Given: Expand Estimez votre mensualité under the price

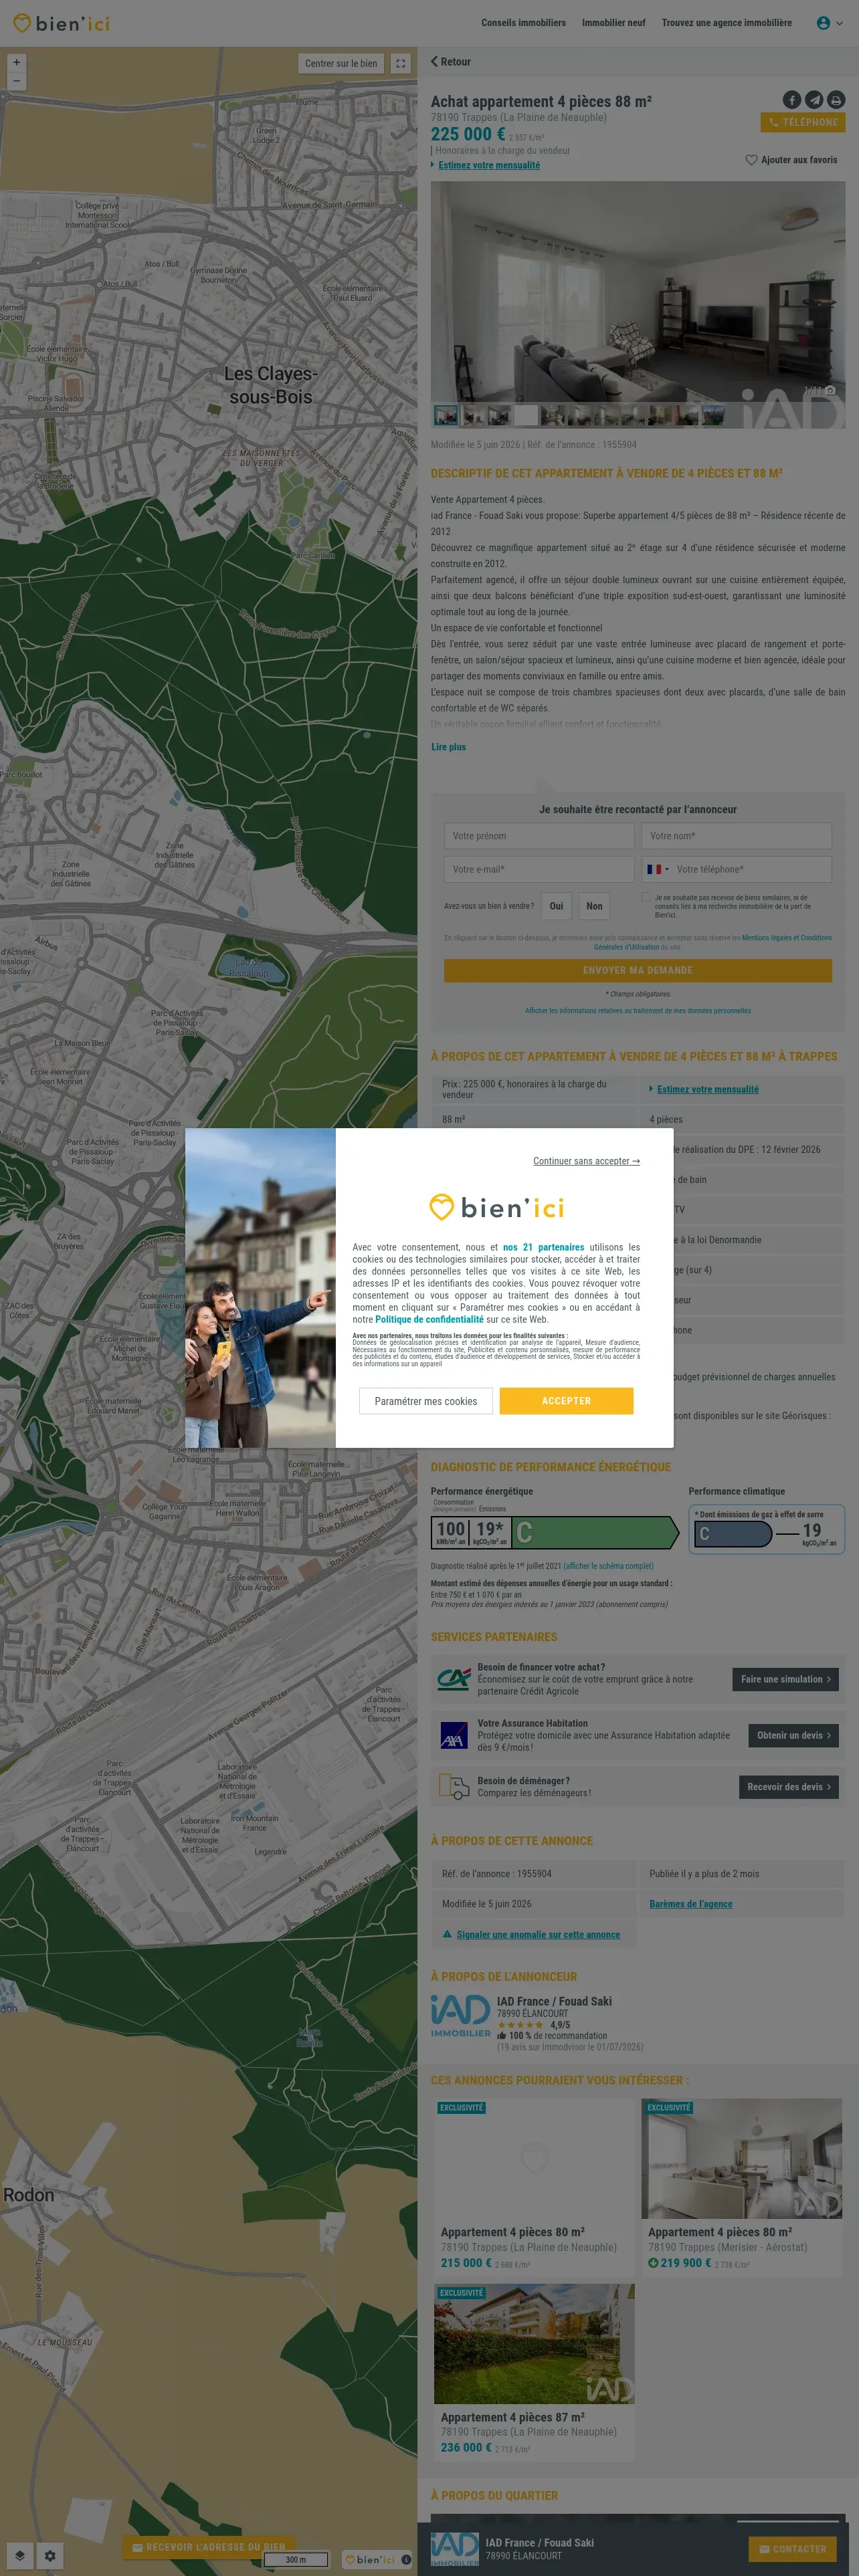Looking at the screenshot, I should (488, 165).
